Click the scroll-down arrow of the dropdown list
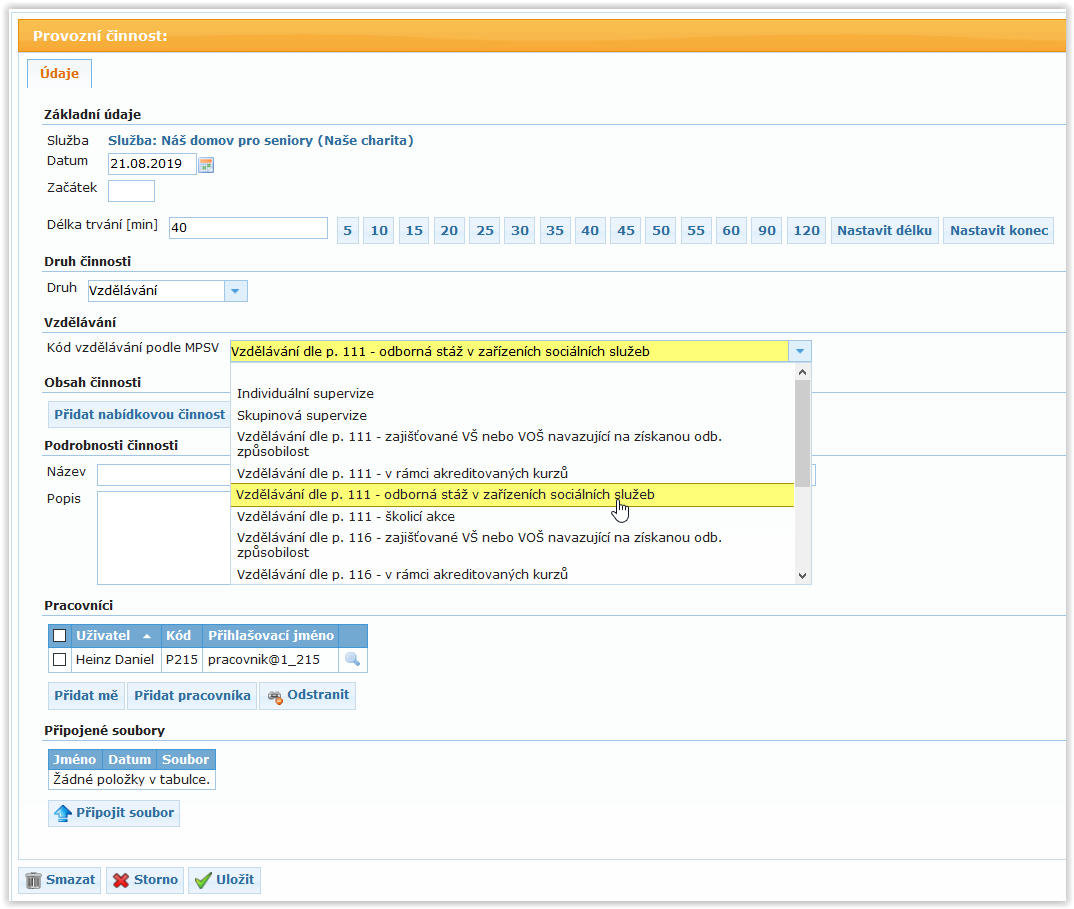Viewport: 1074px width, 909px height. pyautogui.click(x=803, y=576)
